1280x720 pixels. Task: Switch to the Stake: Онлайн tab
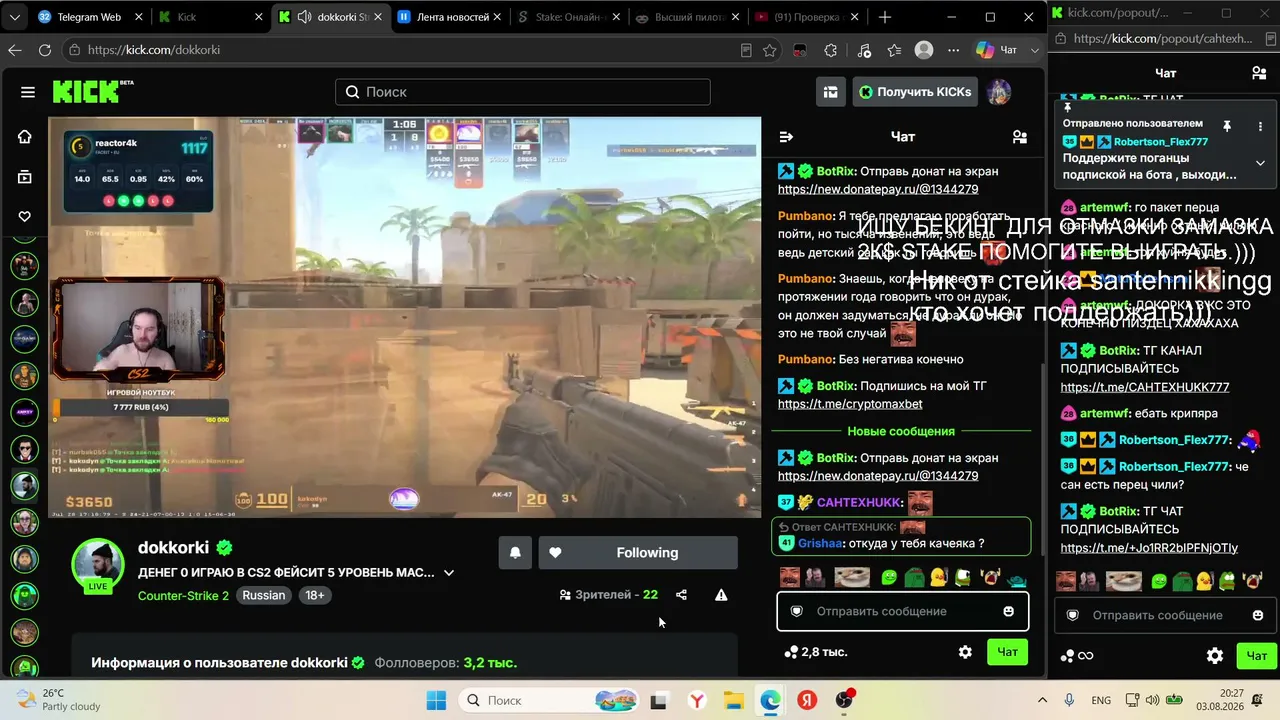pyautogui.click(x=570, y=17)
